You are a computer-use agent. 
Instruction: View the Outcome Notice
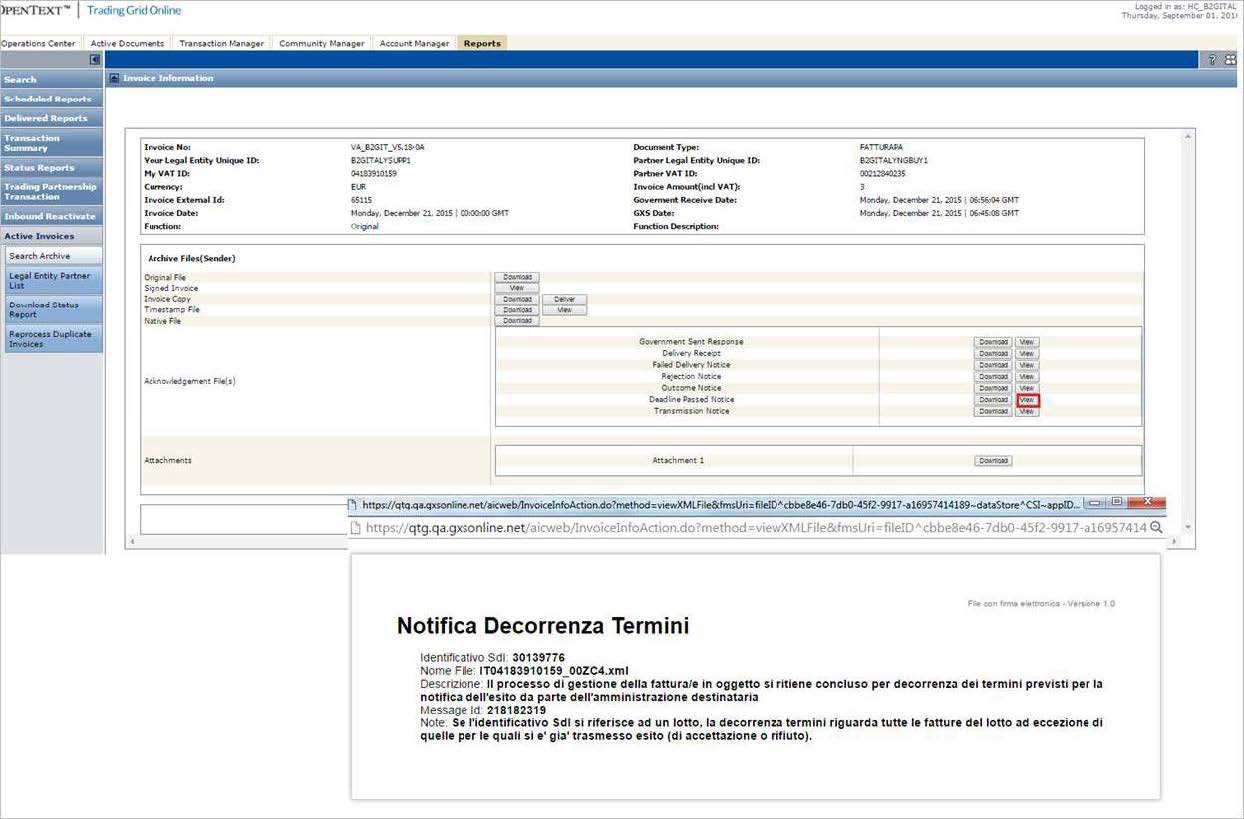tap(1027, 388)
